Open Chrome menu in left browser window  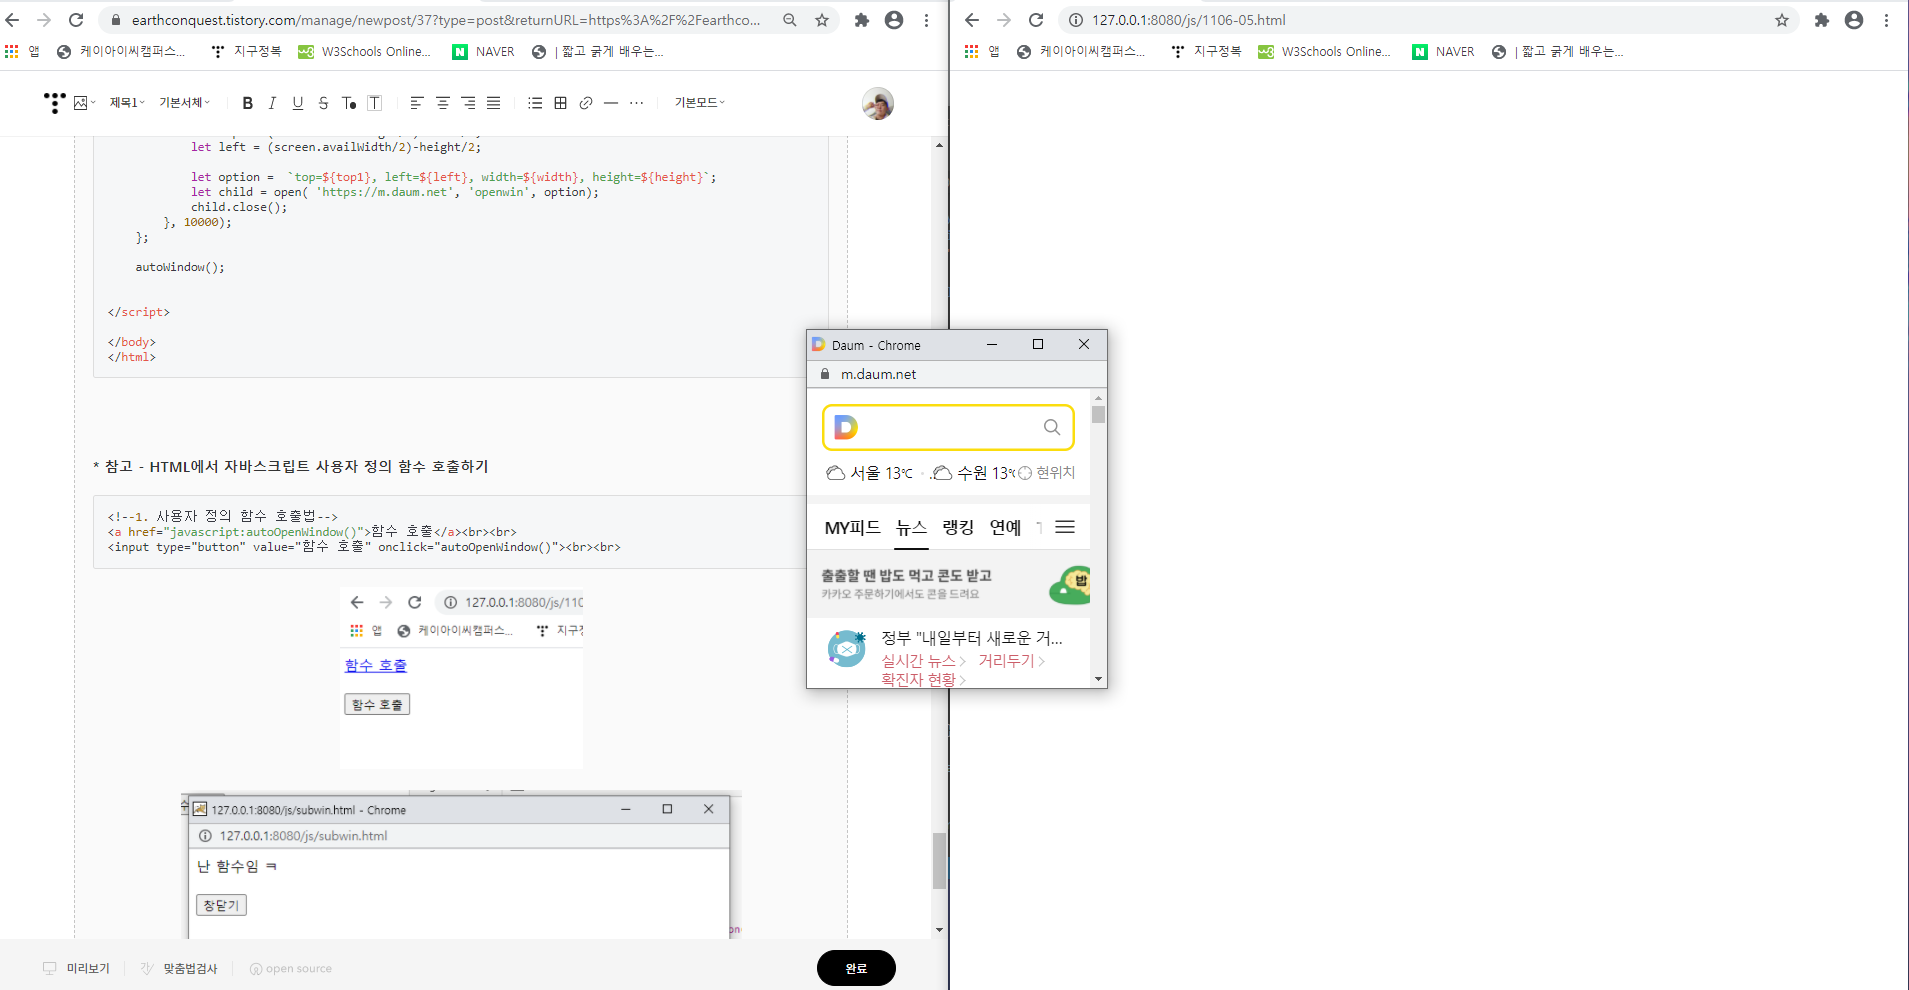(927, 20)
